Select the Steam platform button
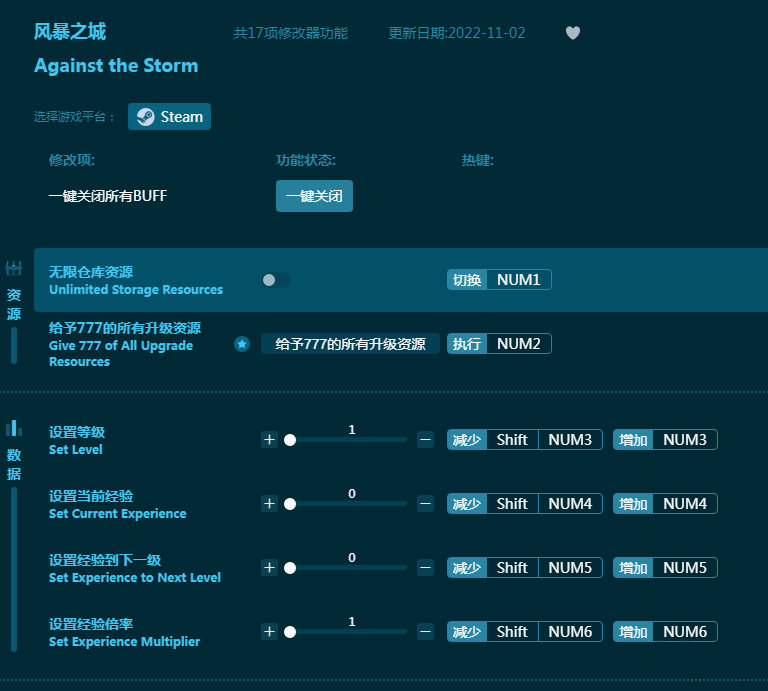This screenshot has width=768, height=691. tap(169, 117)
